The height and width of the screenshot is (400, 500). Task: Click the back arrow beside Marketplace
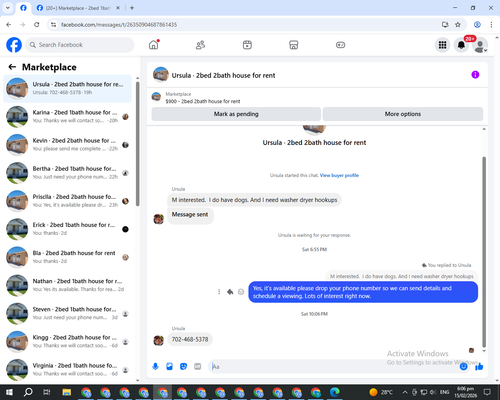tap(12, 67)
